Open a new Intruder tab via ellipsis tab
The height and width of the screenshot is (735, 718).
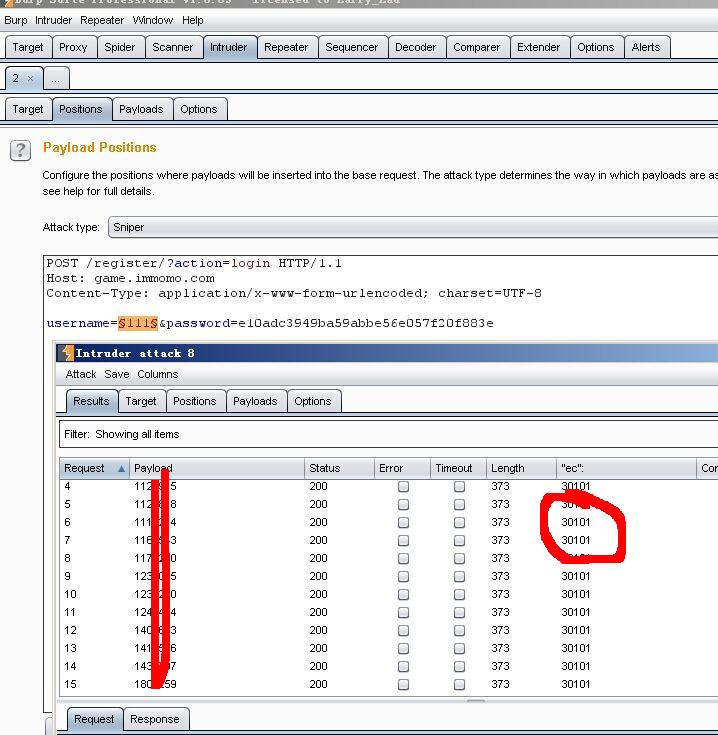(56, 78)
